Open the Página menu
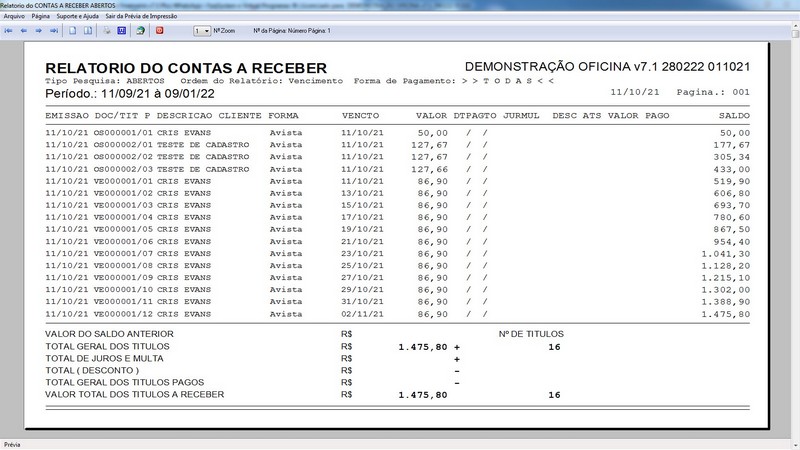Viewport: 800px width, 450px height. [41, 16]
